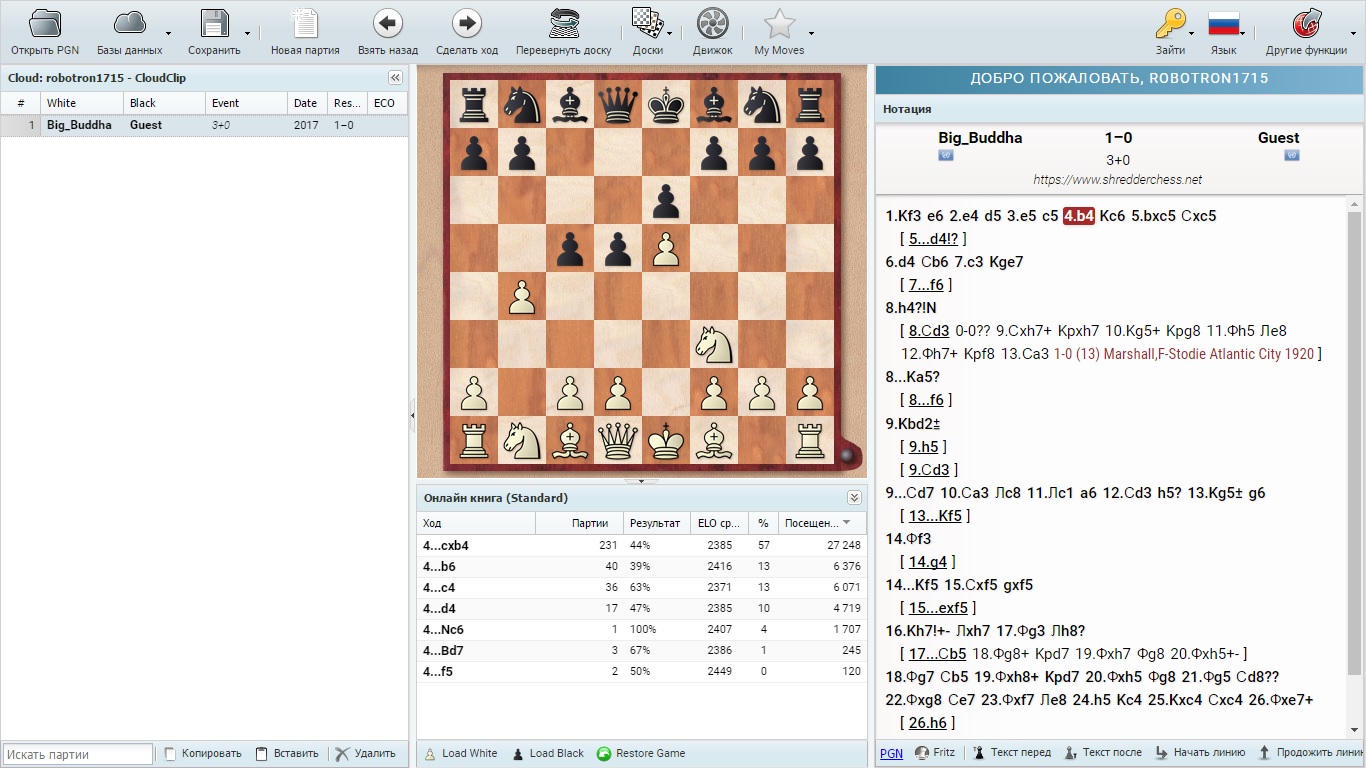This screenshot has height=768, width=1366.
Task: Take back move with left arrow icon
Action: (388, 24)
